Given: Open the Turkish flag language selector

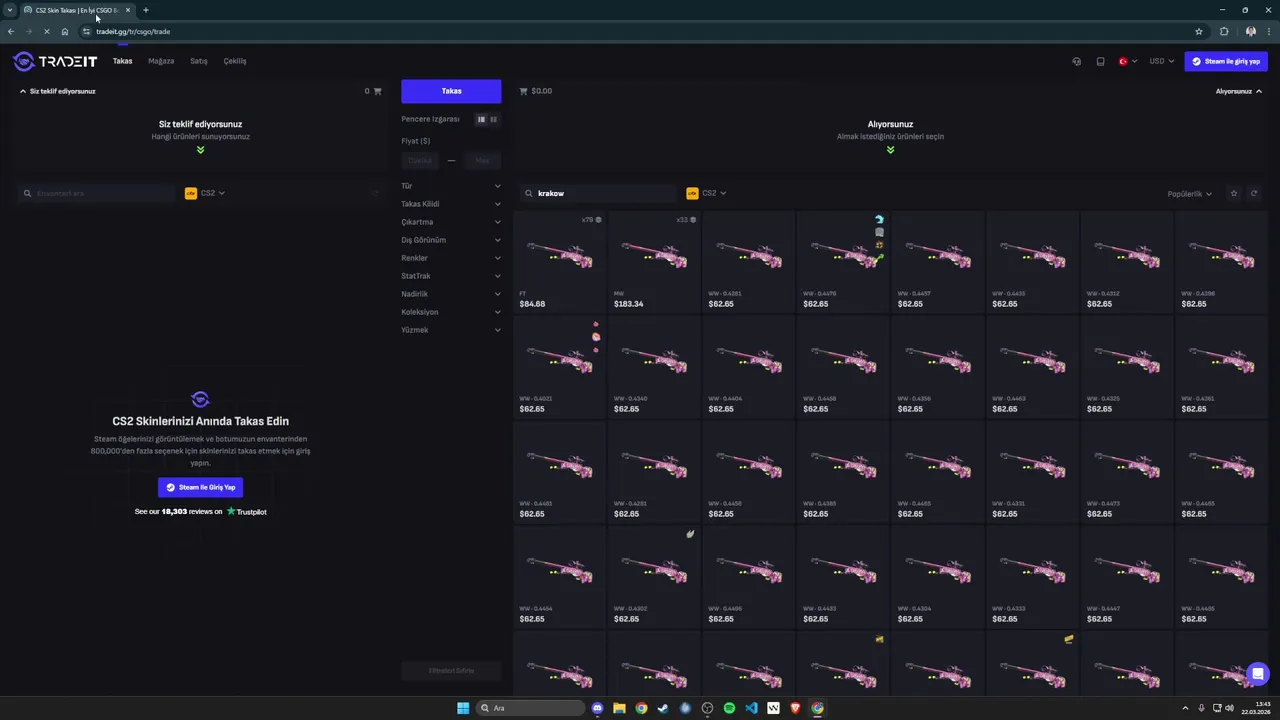Looking at the screenshot, I should coord(1127,61).
